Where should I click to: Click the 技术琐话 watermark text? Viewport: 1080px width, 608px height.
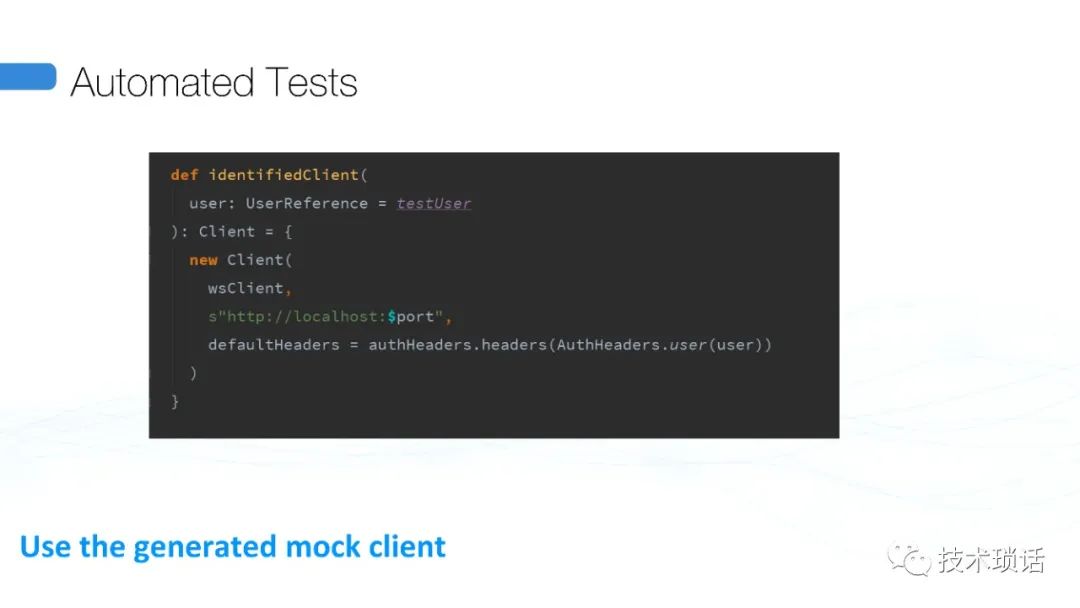point(991,560)
